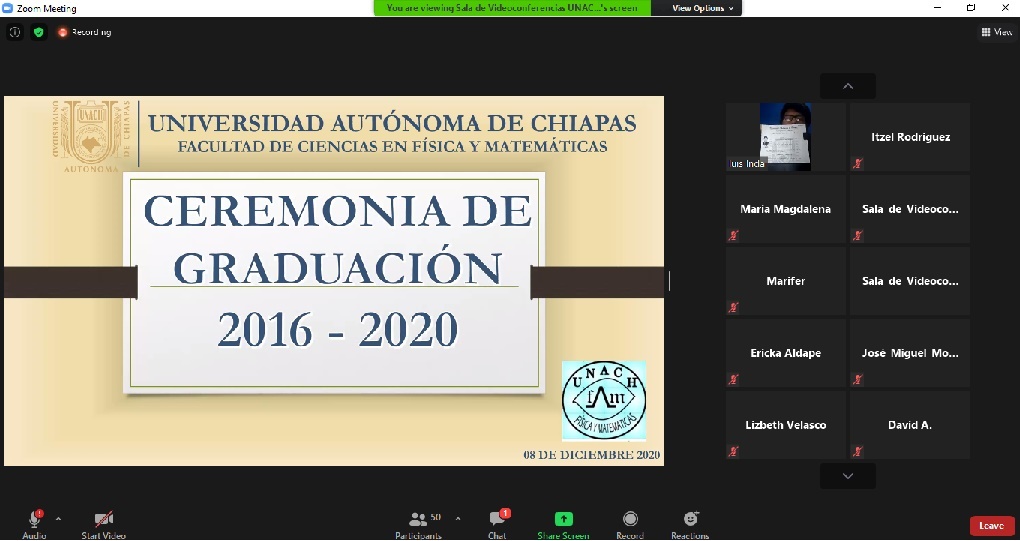Click muted mic icon on Ericka Aldape tile
The height and width of the screenshot is (541, 1020).
[734, 380]
